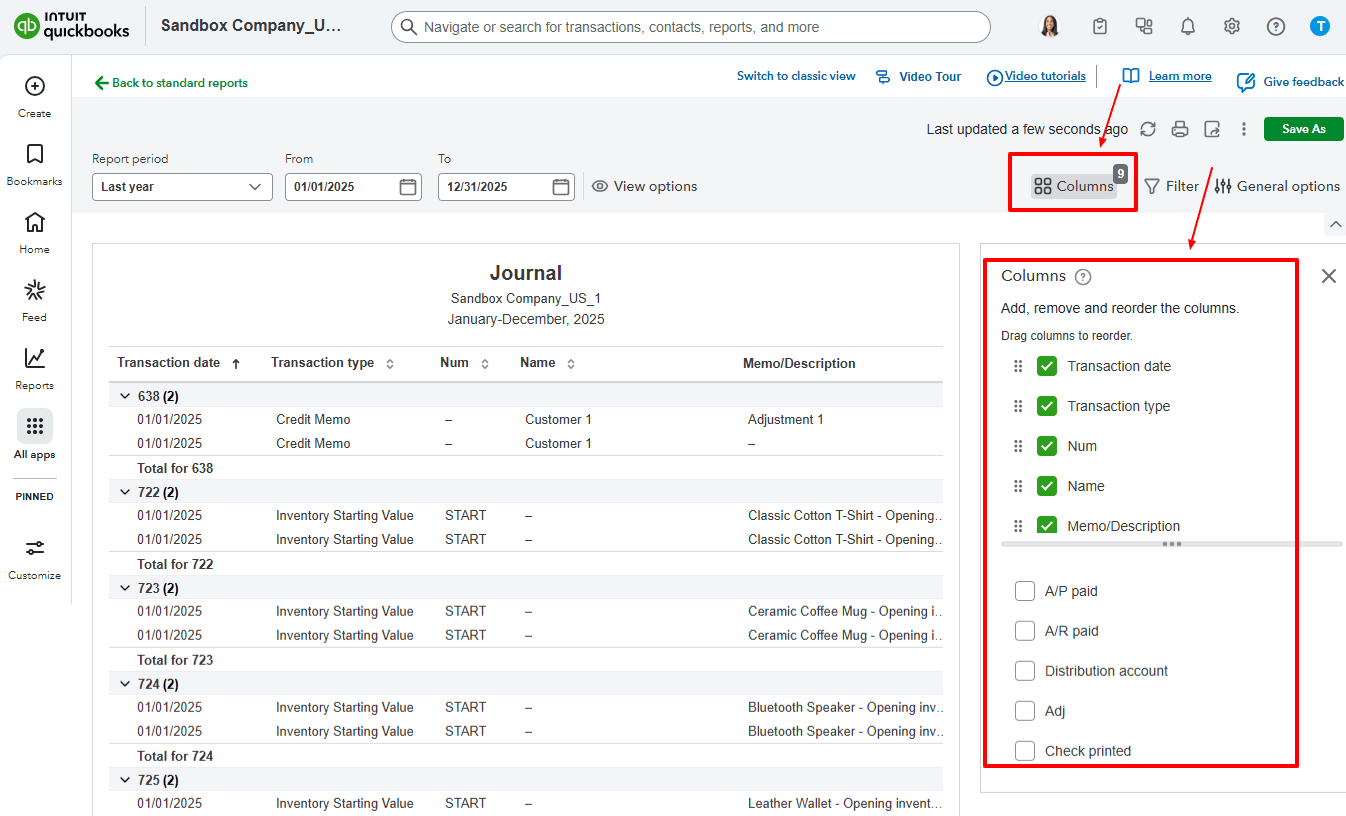Collapse the 723 transaction group

point(125,589)
